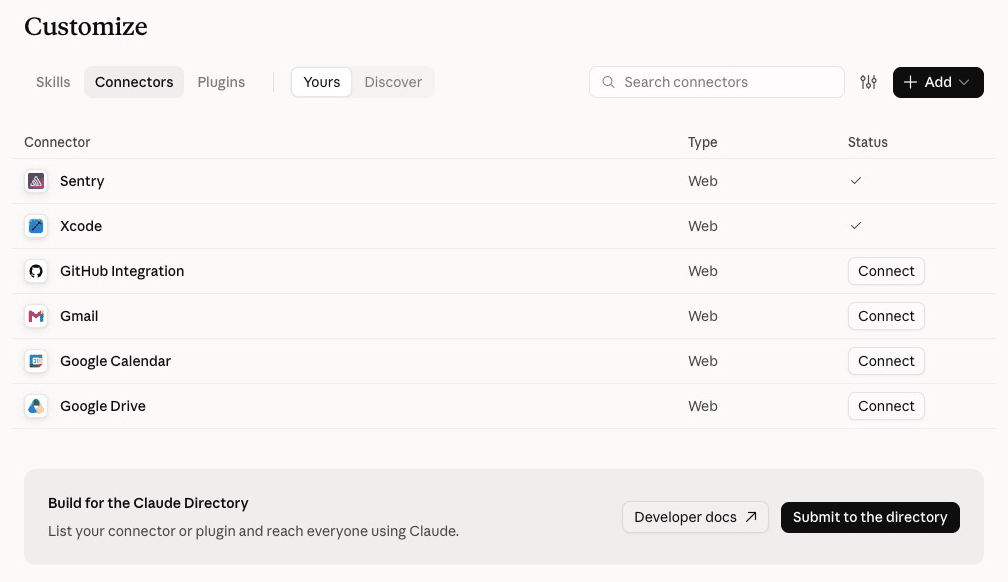This screenshot has height=582, width=1008.
Task: Click the magnifier icon in search box
Action: pos(608,82)
